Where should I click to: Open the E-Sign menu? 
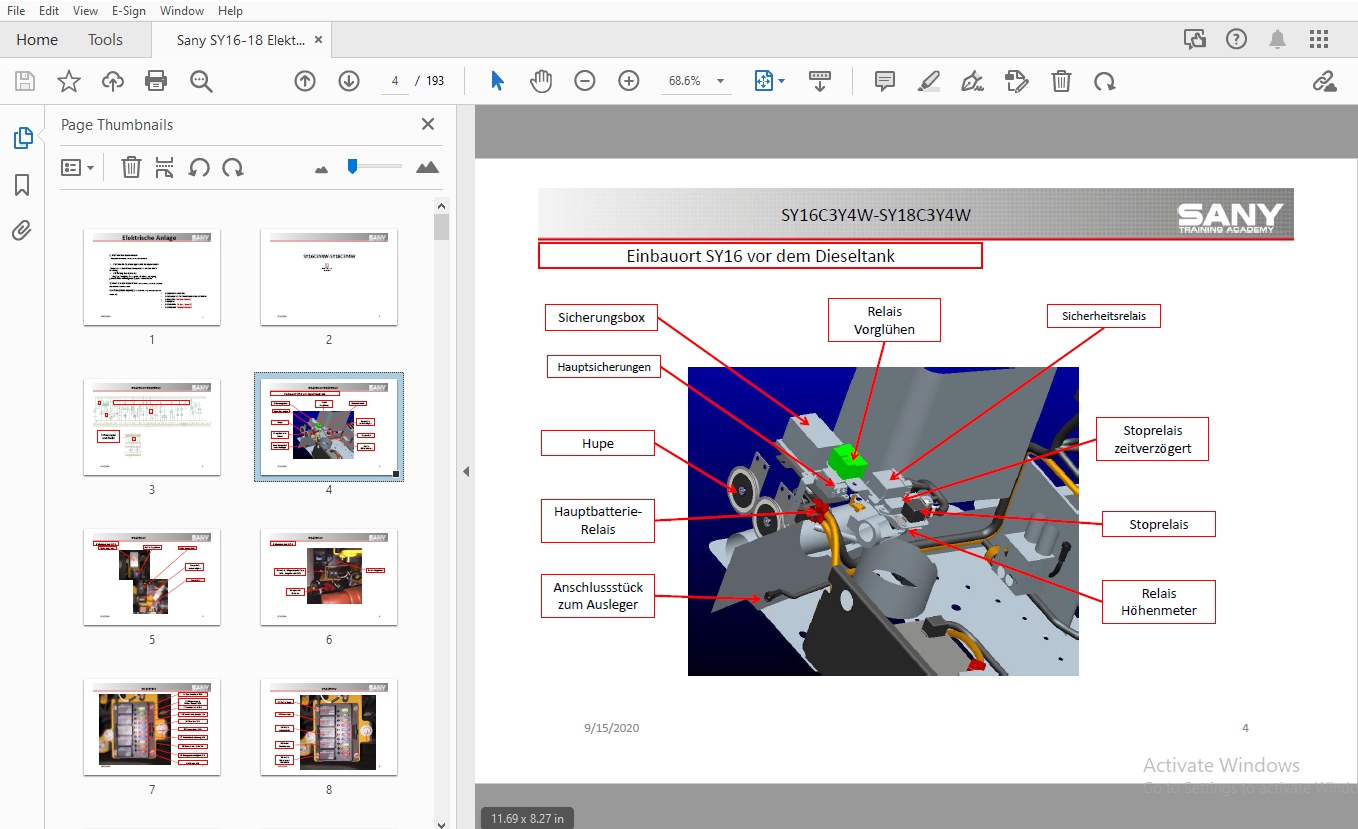click(129, 10)
